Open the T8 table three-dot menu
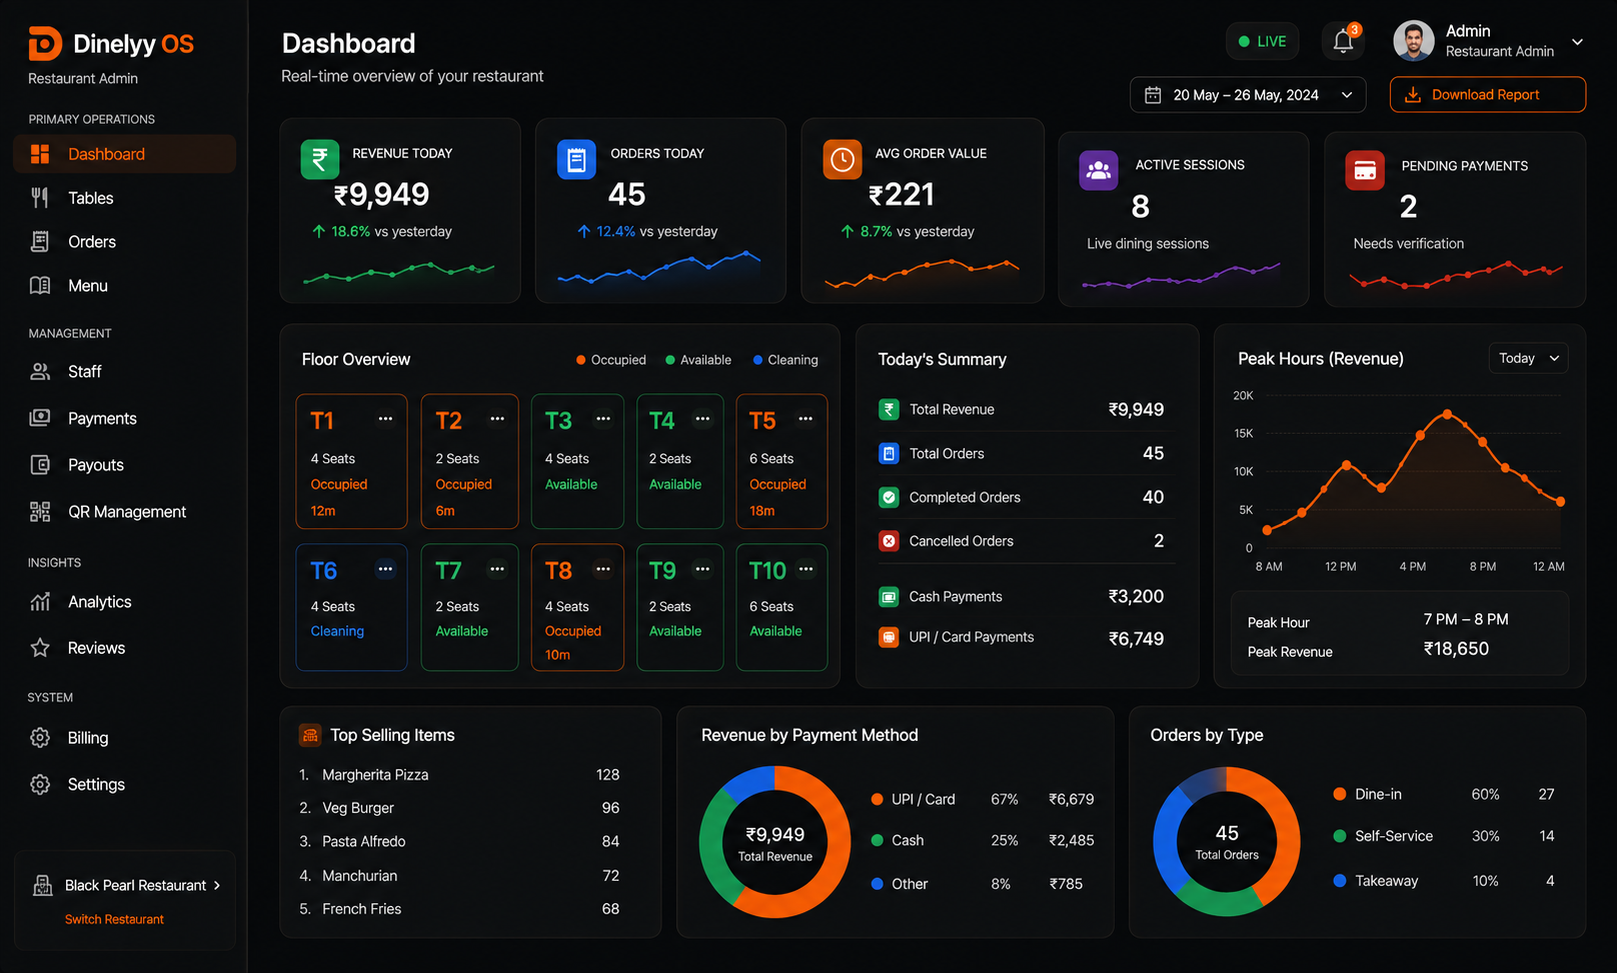The height and width of the screenshot is (973, 1617). [x=603, y=569]
